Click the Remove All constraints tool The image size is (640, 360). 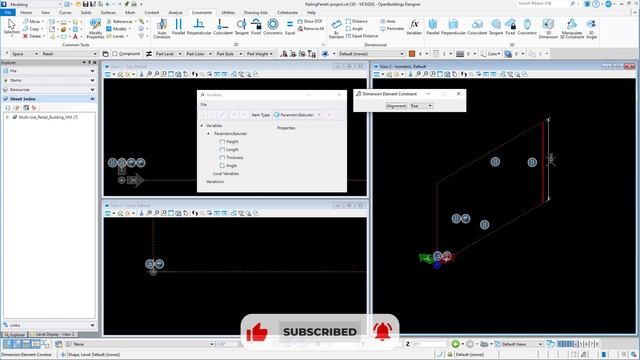click(x=311, y=29)
